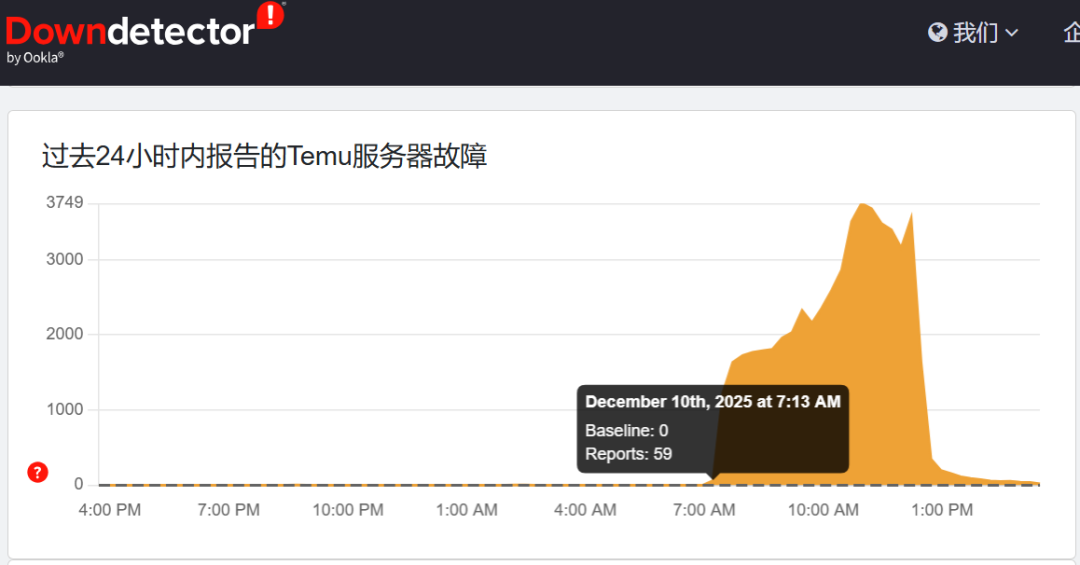Image resolution: width=1080 pixels, height=565 pixels.
Task: Open the partially visible 企 menu item
Action: (1070, 33)
